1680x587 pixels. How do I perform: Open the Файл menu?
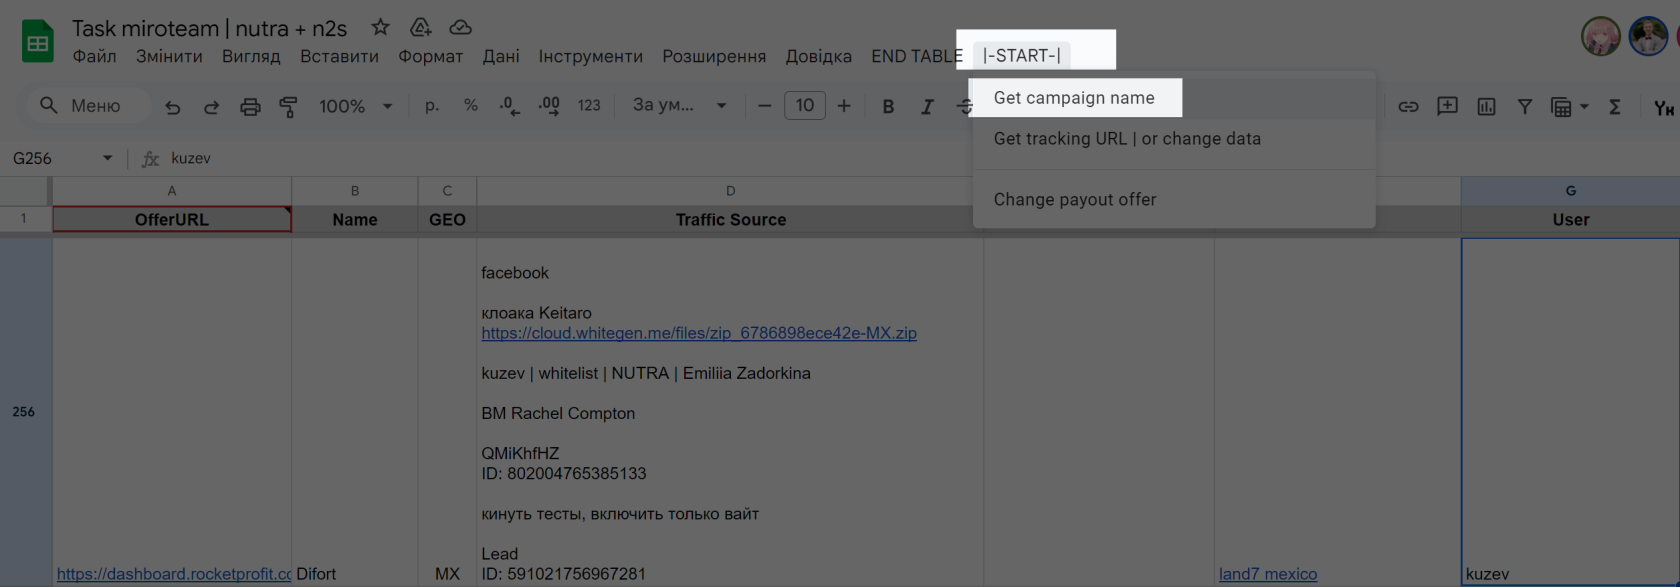click(x=94, y=56)
